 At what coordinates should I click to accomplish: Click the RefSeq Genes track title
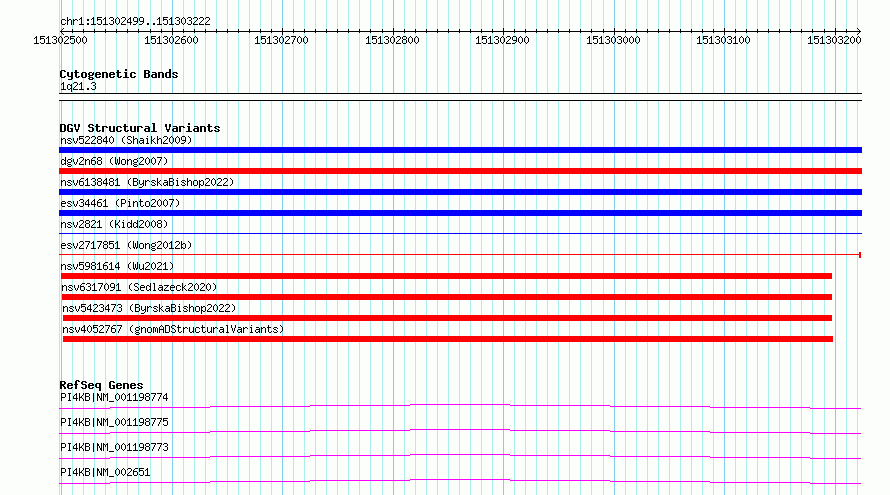tap(101, 385)
